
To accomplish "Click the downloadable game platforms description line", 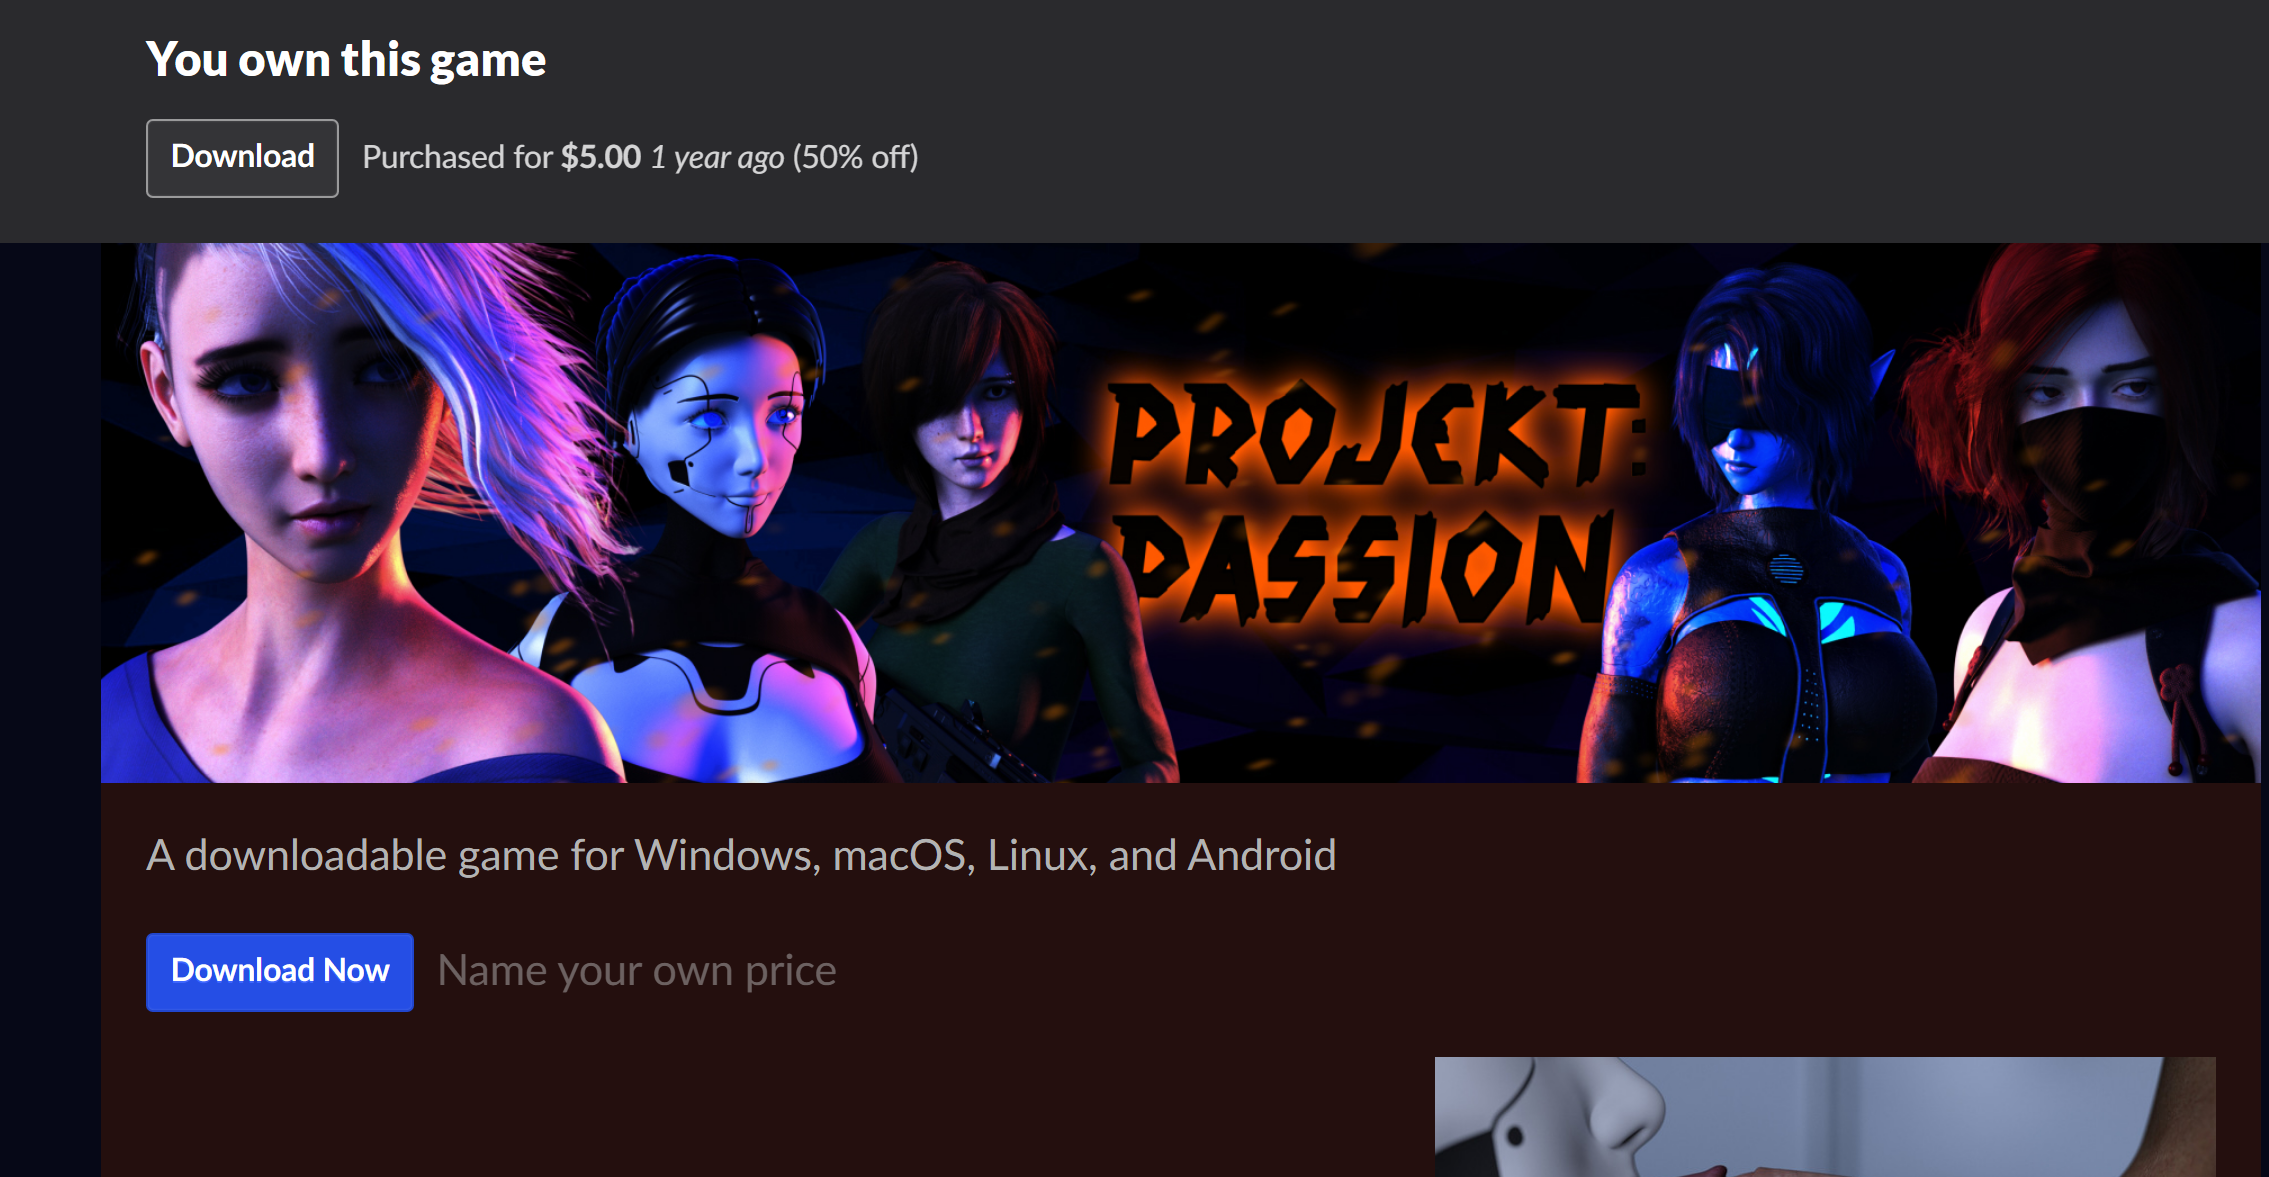I will (741, 856).
